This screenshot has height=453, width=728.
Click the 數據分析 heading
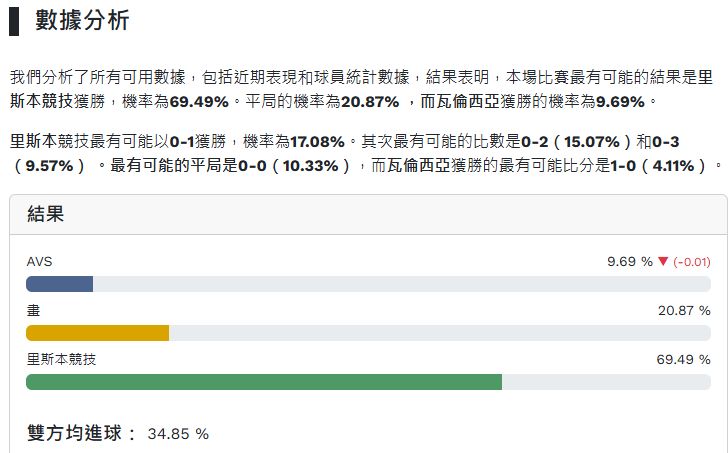(x=82, y=21)
